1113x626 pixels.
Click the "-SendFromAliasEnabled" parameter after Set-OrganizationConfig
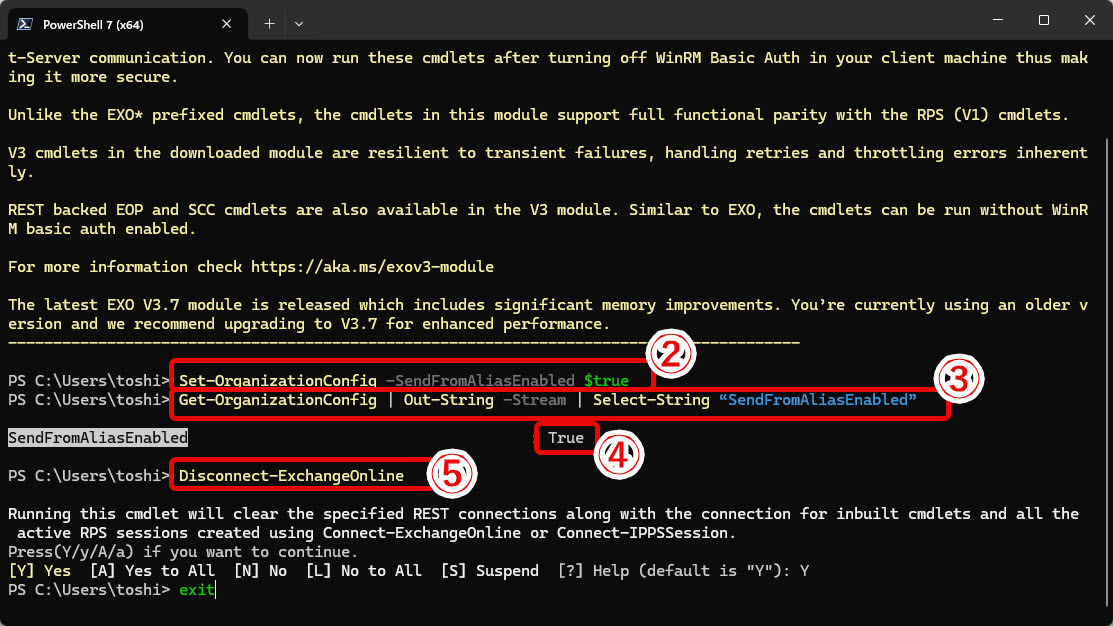(480, 380)
